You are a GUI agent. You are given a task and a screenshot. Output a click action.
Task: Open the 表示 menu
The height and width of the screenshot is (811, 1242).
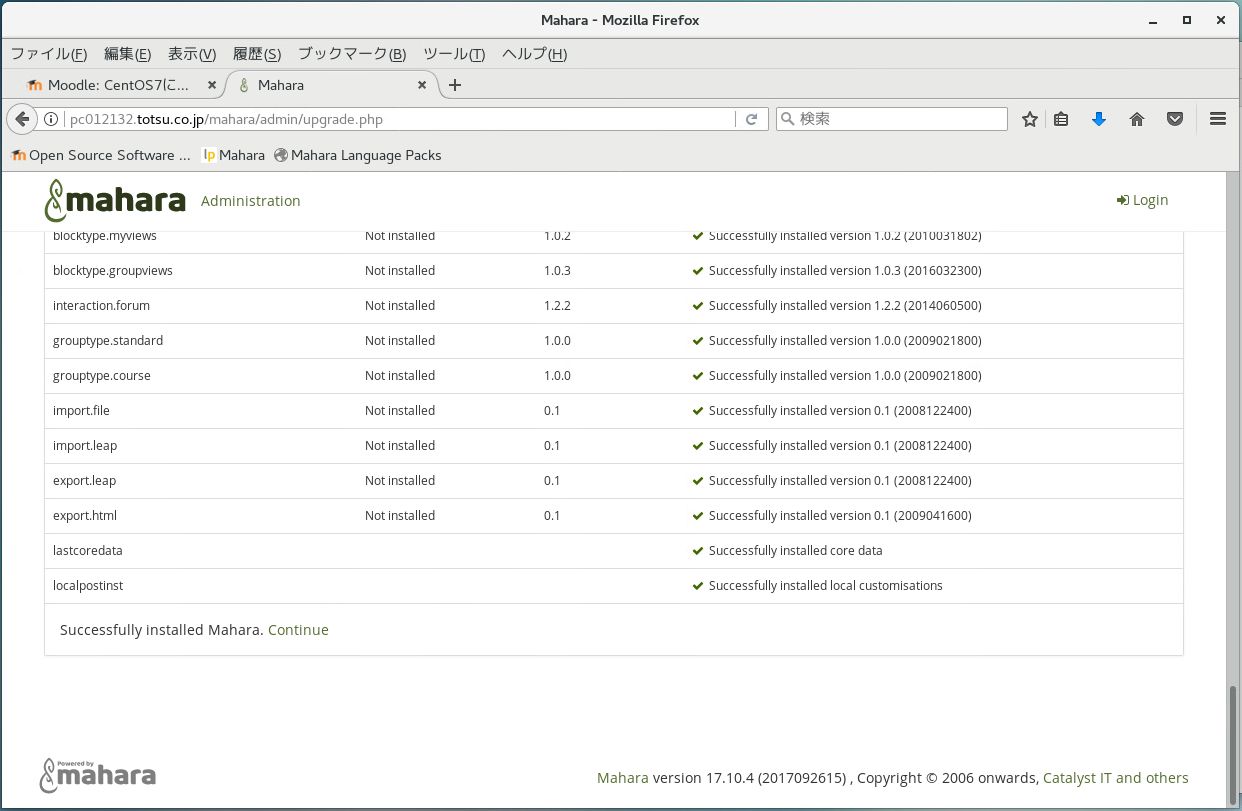192,54
